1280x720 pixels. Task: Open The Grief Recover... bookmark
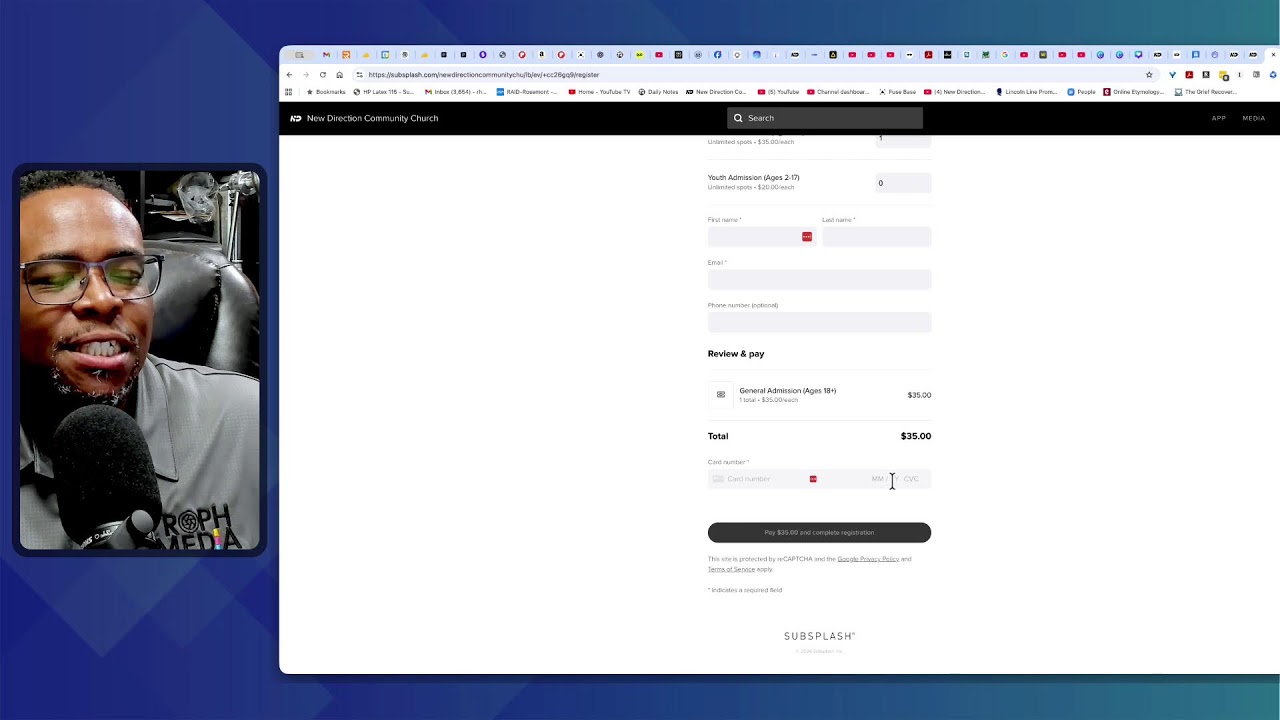pos(1206,92)
